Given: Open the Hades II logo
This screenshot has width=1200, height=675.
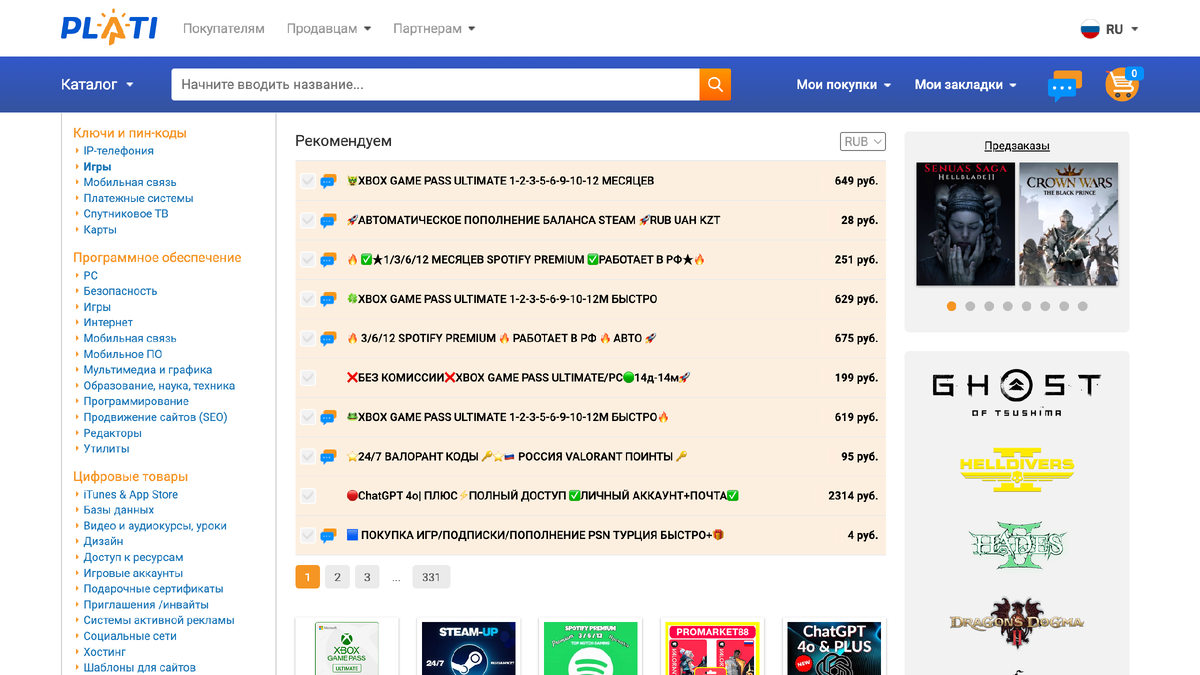Looking at the screenshot, I should click(x=1016, y=544).
